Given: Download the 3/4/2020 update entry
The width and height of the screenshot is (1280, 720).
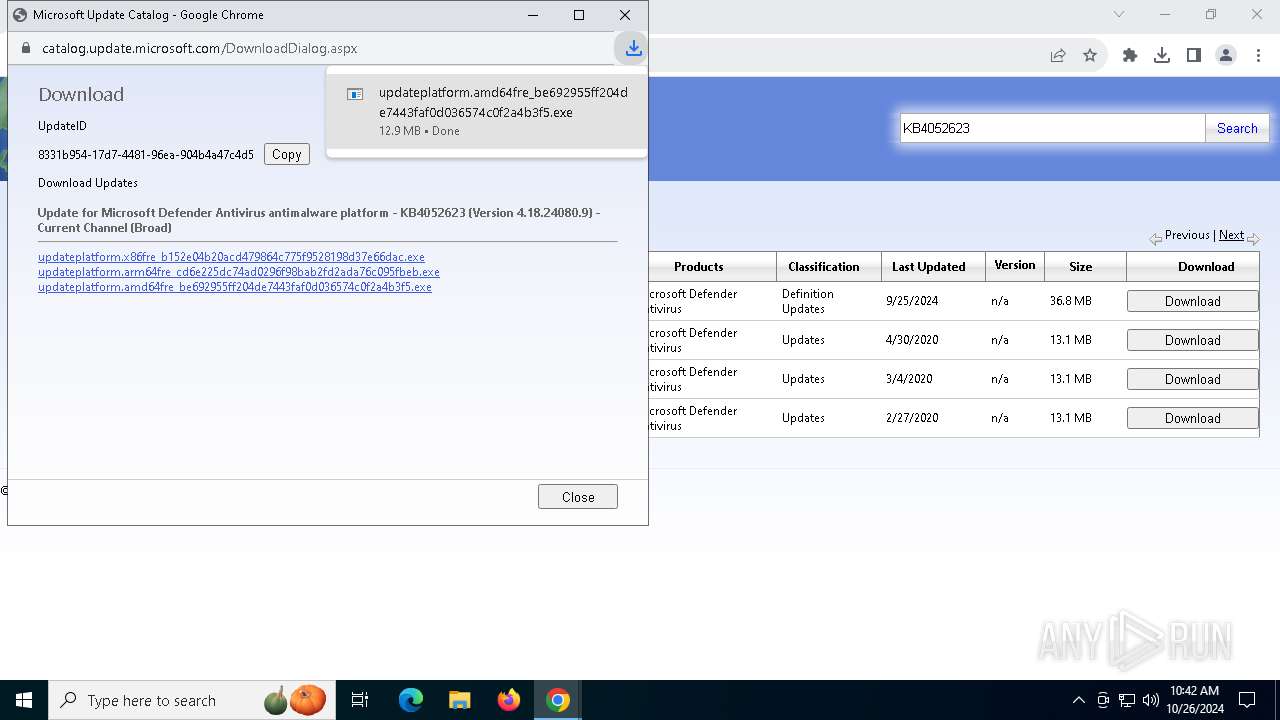Looking at the screenshot, I should point(1192,379).
